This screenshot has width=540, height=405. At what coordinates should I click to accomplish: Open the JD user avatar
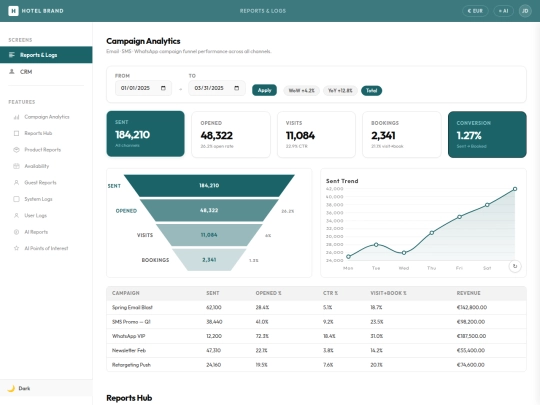(525, 11)
